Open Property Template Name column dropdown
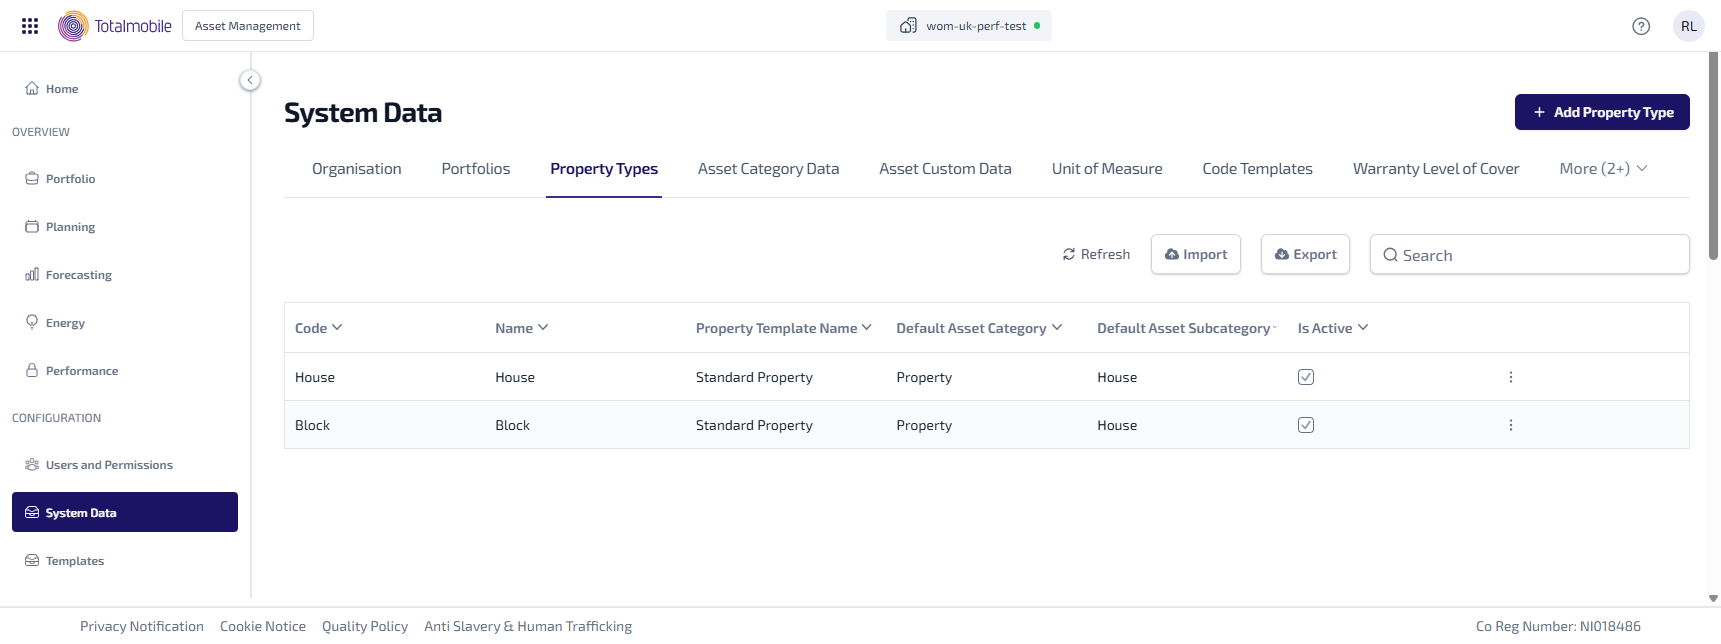The height and width of the screenshot is (644, 1721). [x=866, y=328]
